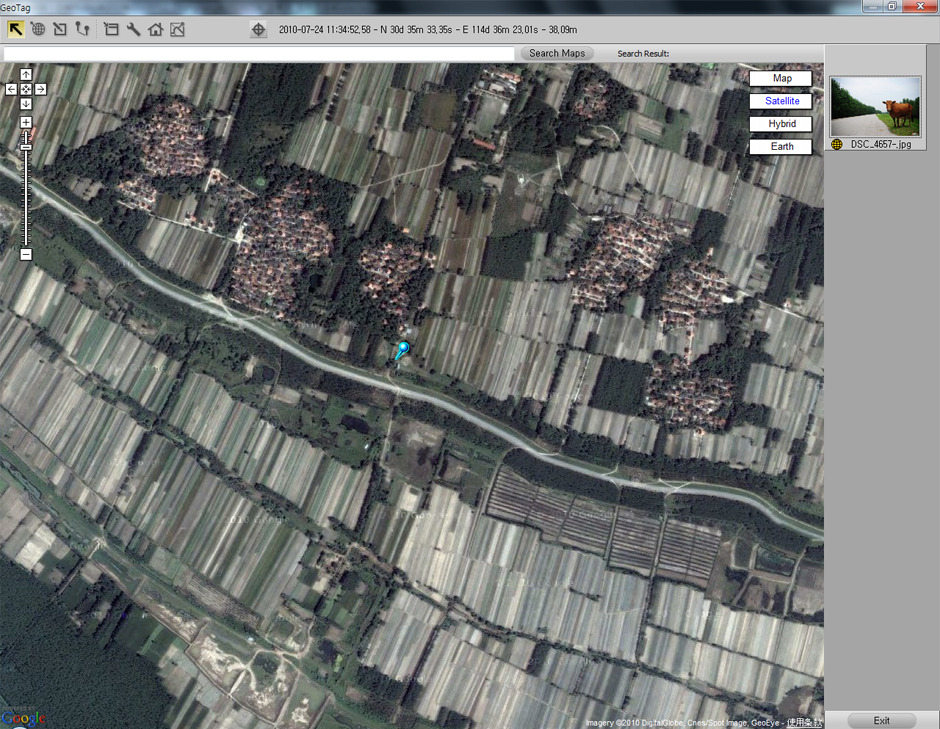This screenshot has width=940, height=729.
Task: Enable Hybrid map view
Action: point(780,123)
